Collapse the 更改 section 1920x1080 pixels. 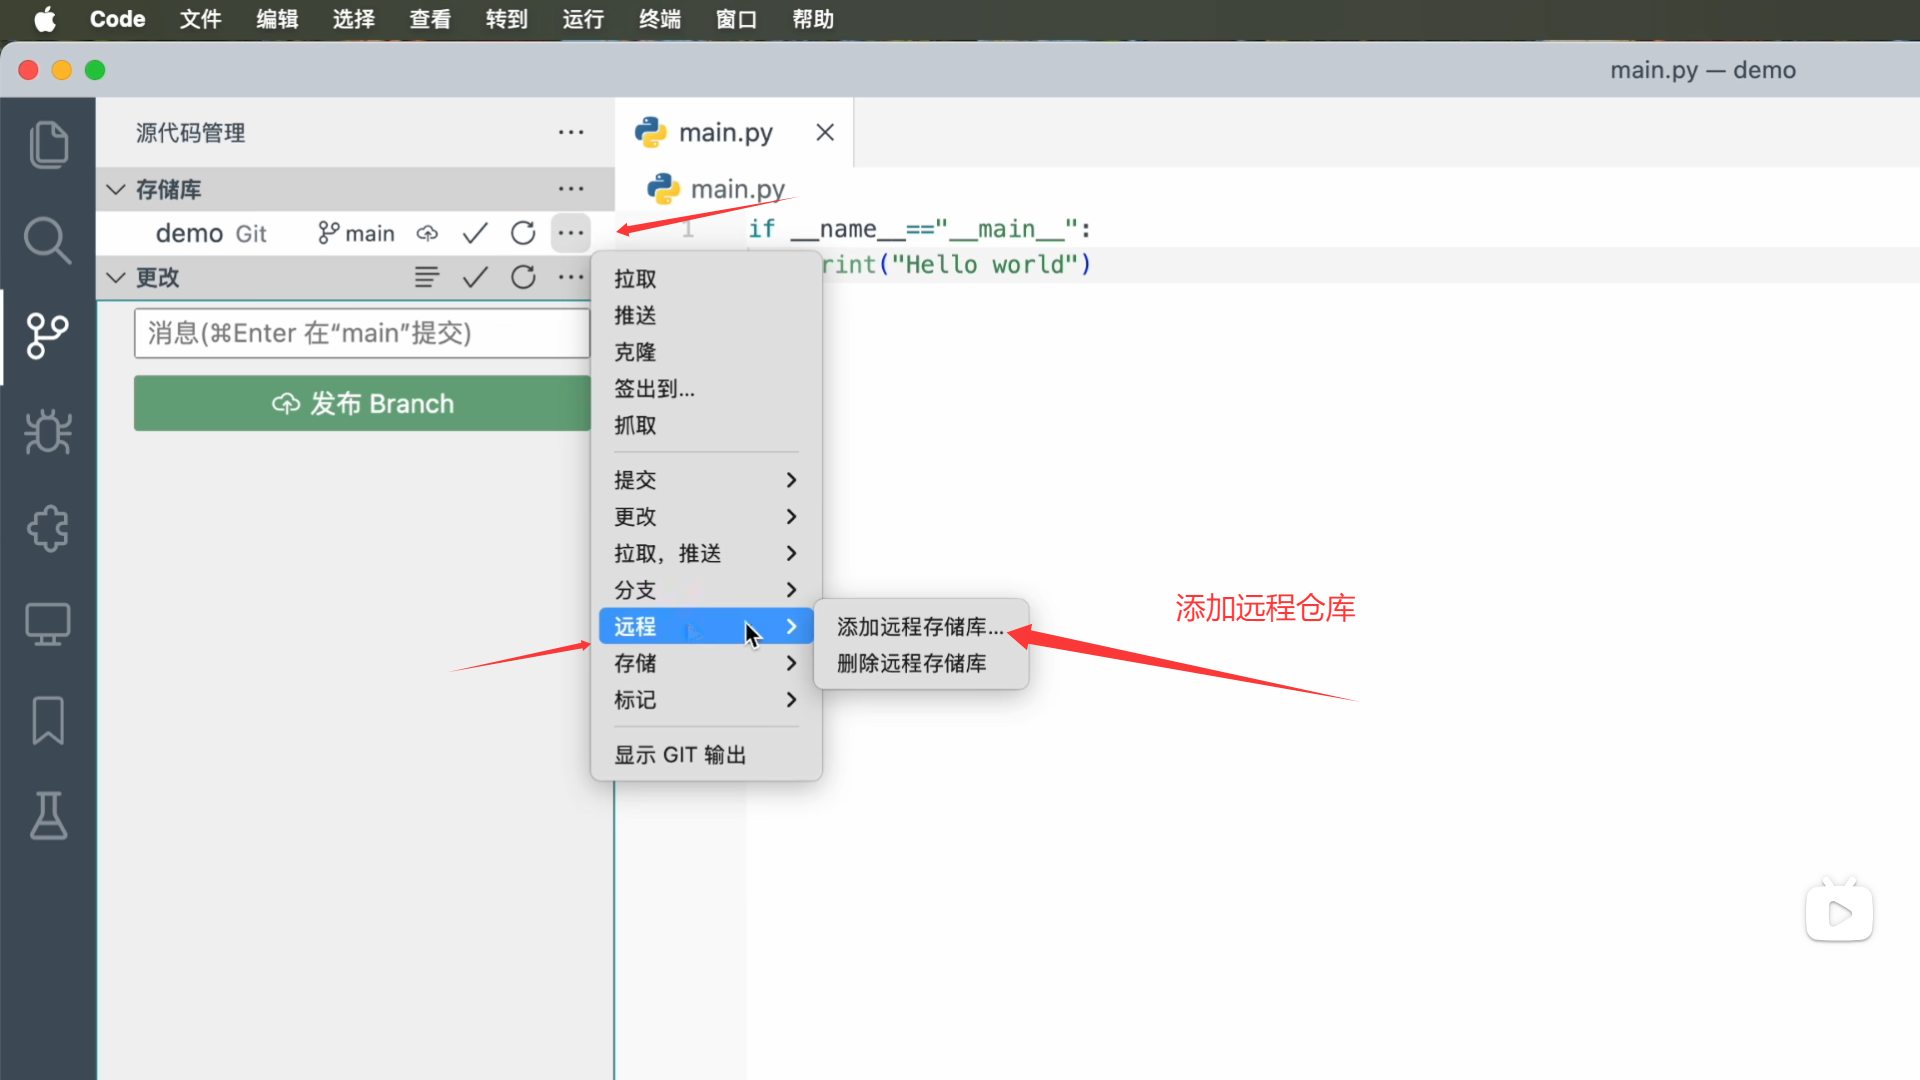(116, 277)
